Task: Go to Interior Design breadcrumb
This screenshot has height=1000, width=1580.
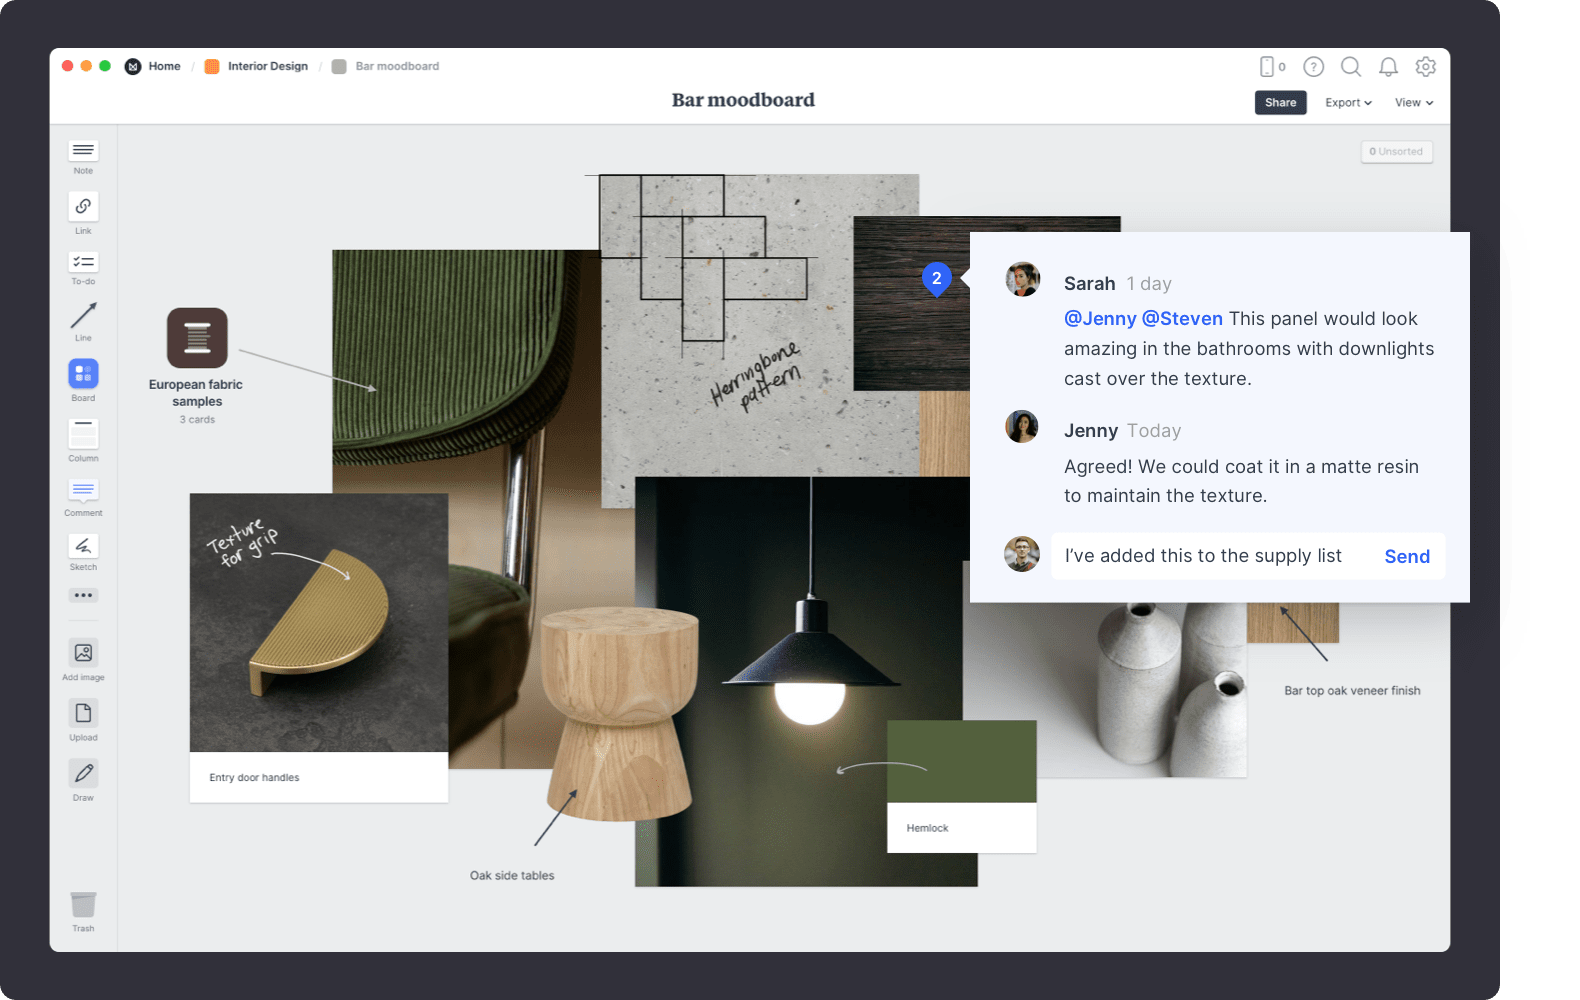Action: tap(268, 67)
